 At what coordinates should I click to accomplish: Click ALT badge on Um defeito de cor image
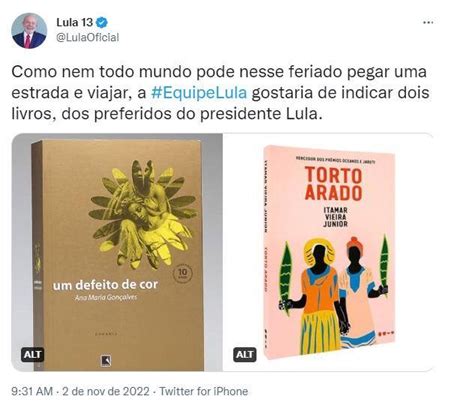(x=32, y=355)
